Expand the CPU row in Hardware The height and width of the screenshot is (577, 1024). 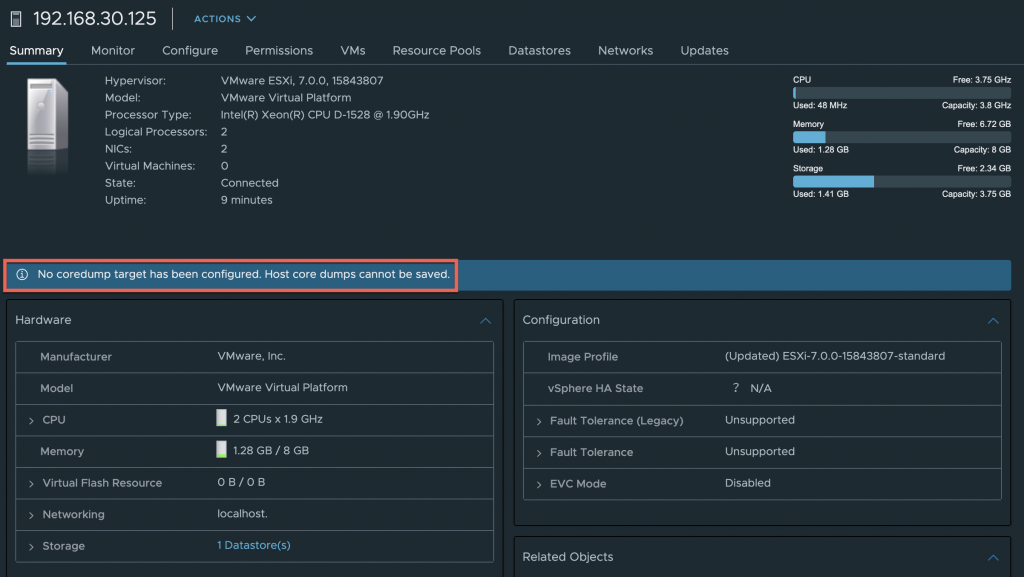31,420
